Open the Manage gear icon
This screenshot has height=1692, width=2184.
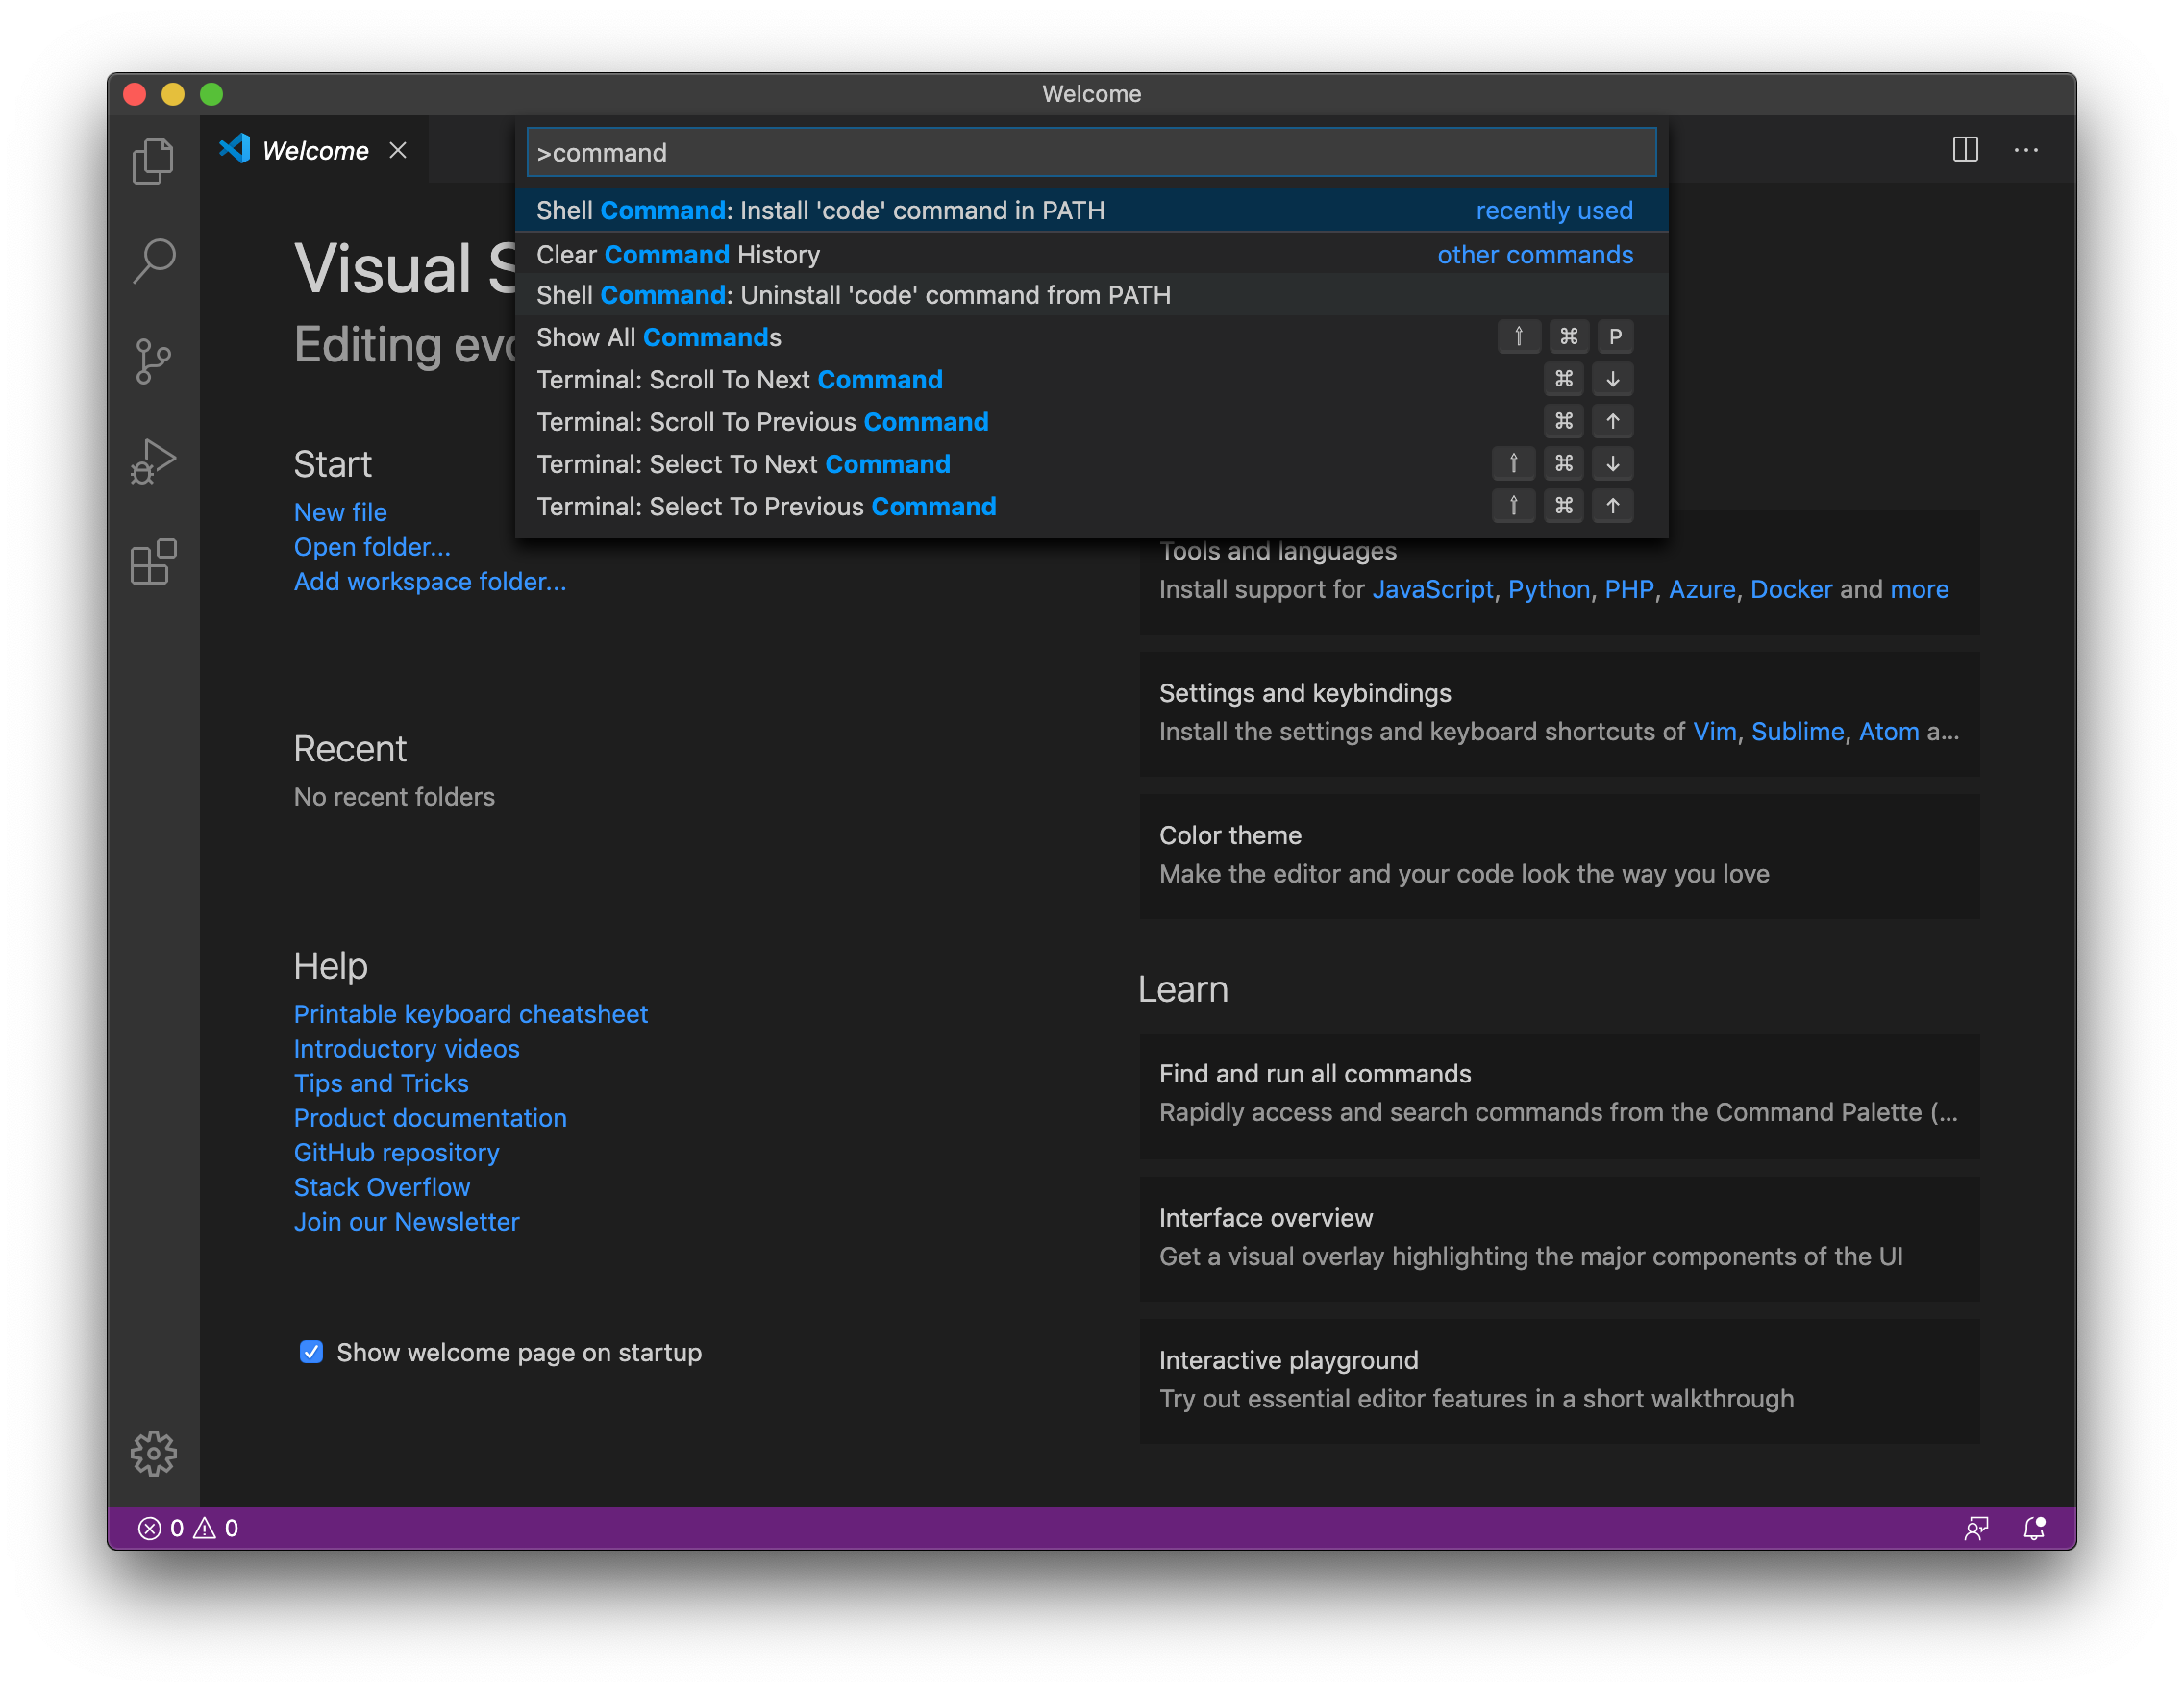(x=153, y=1452)
